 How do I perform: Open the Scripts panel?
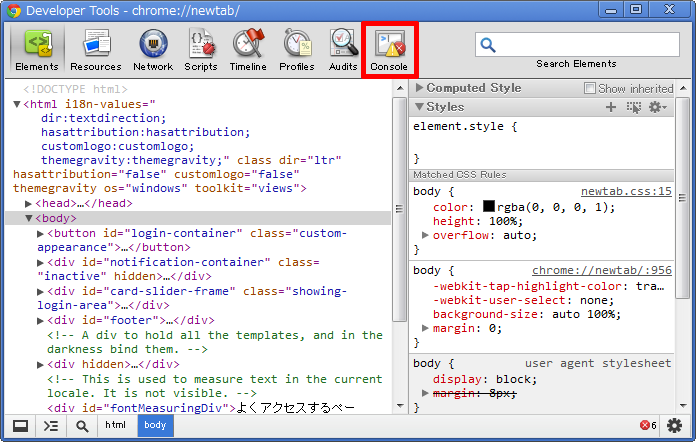201,50
